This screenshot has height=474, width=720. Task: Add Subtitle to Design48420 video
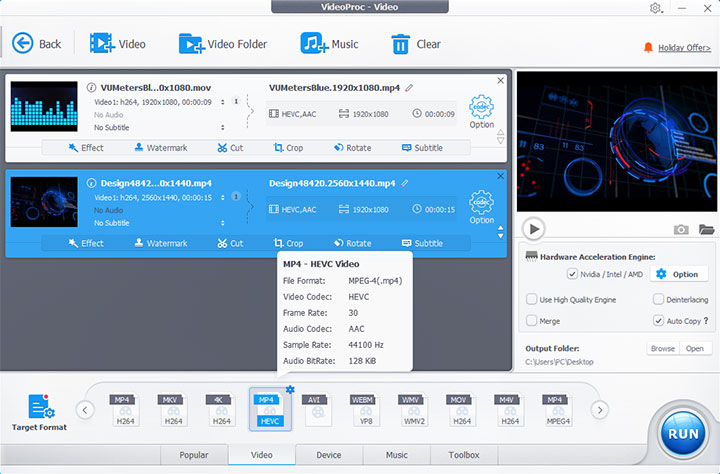[x=422, y=243]
